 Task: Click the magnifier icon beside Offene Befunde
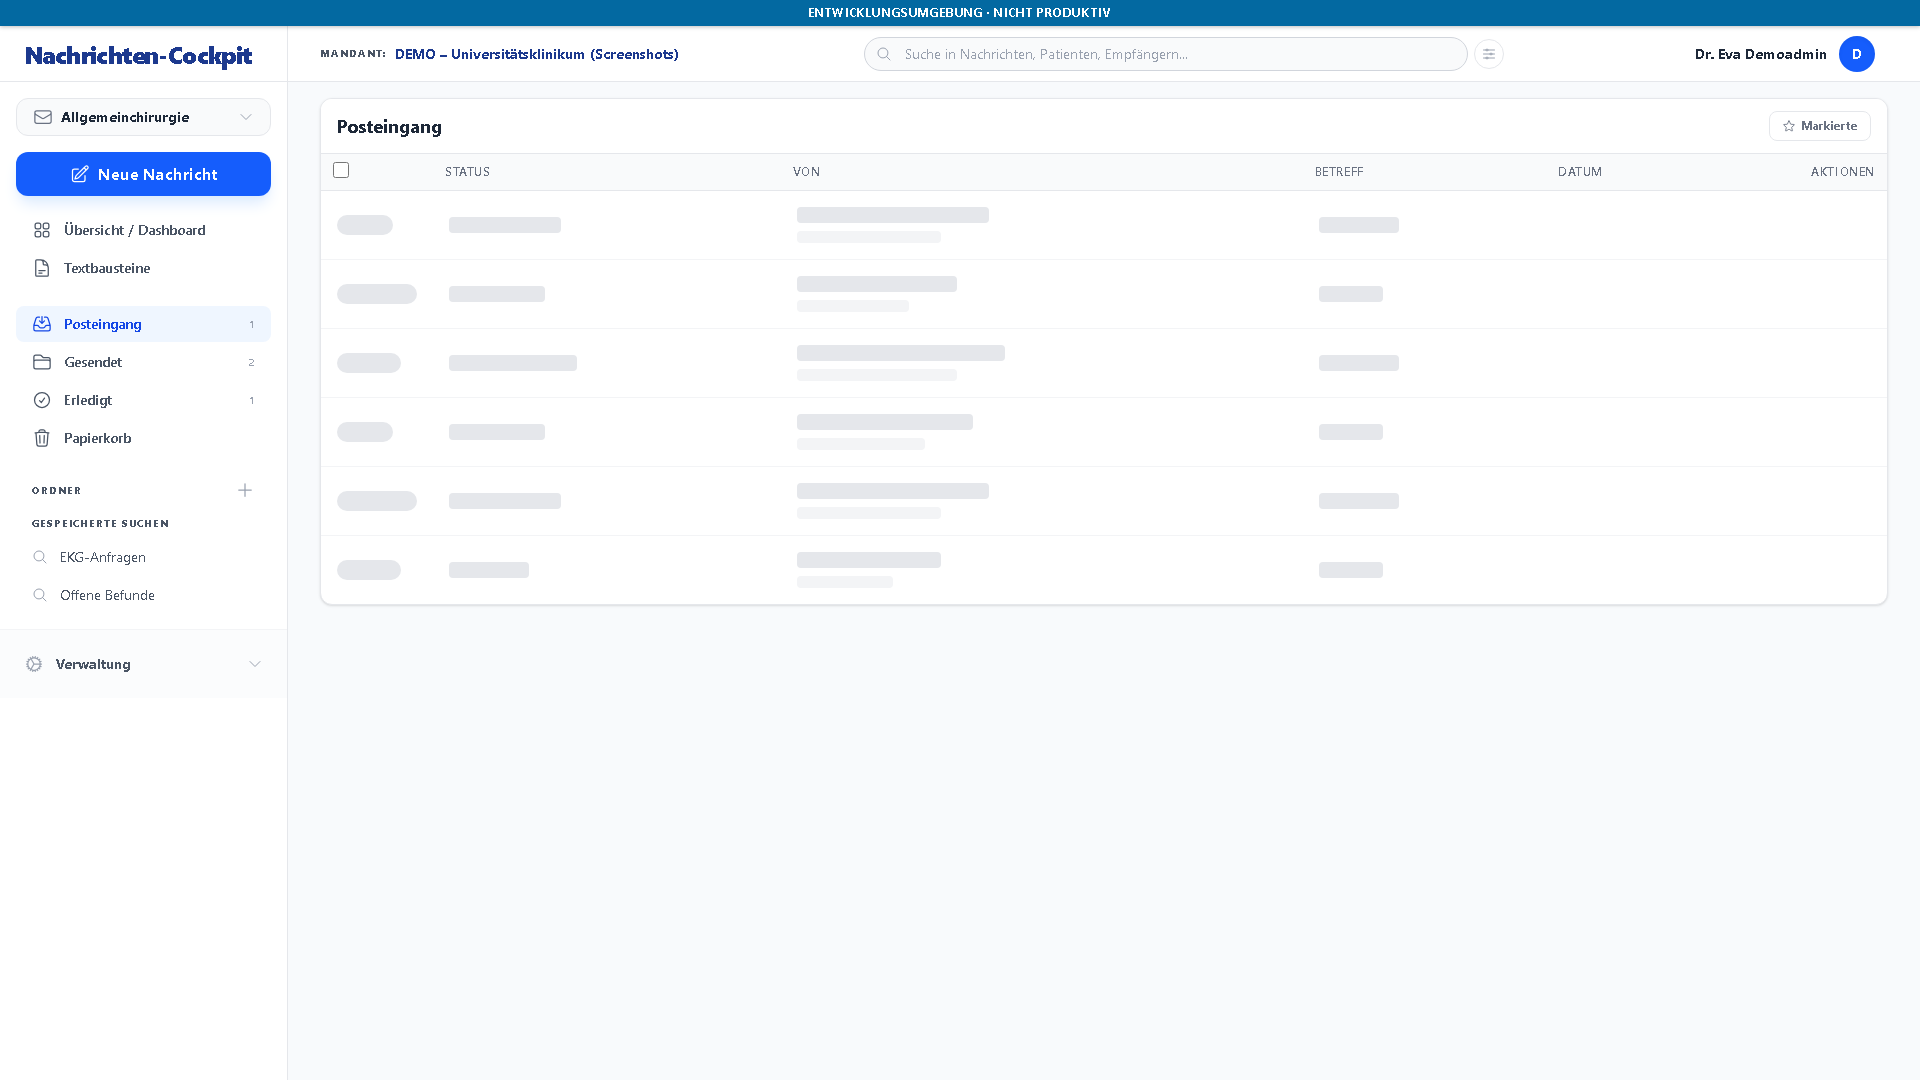[40, 595]
